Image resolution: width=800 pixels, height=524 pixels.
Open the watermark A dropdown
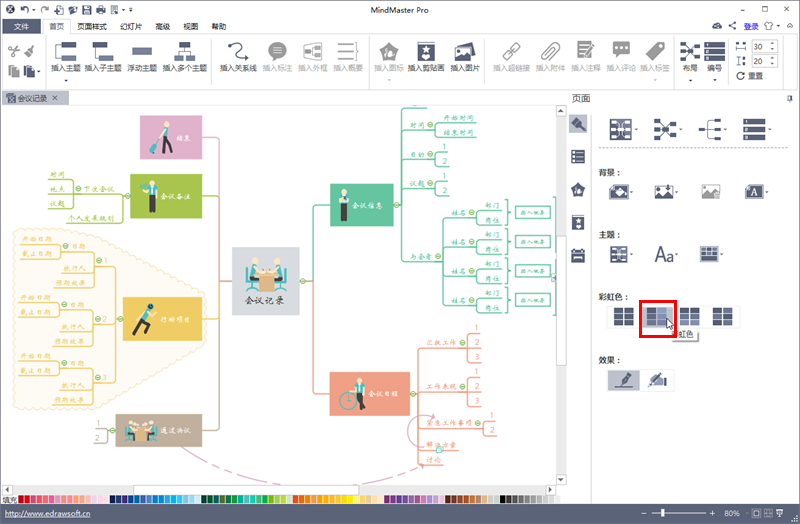point(767,192)
